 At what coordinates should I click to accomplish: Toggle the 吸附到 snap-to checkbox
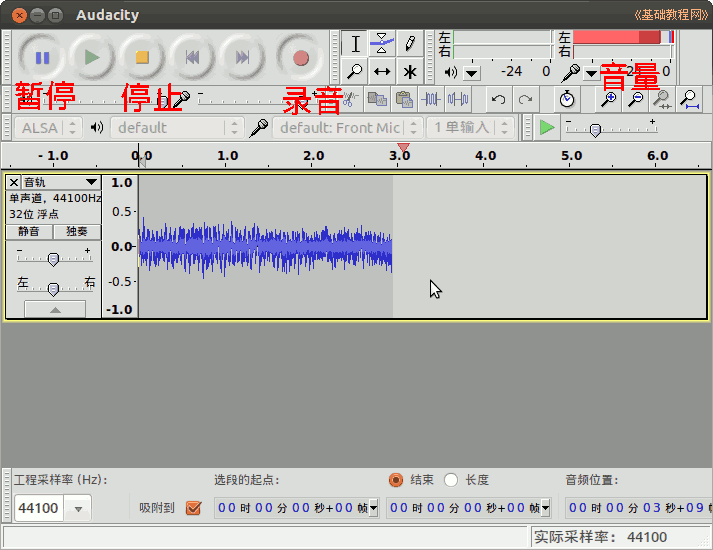tap(194, 508)
